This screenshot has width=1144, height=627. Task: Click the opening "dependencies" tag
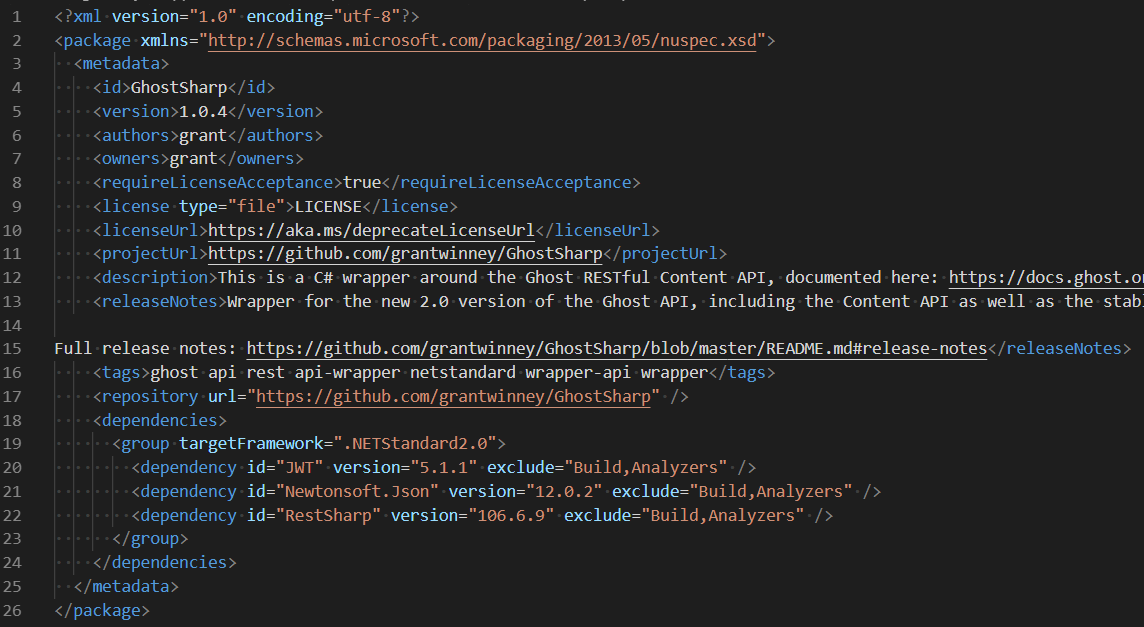tap(160, 420)
